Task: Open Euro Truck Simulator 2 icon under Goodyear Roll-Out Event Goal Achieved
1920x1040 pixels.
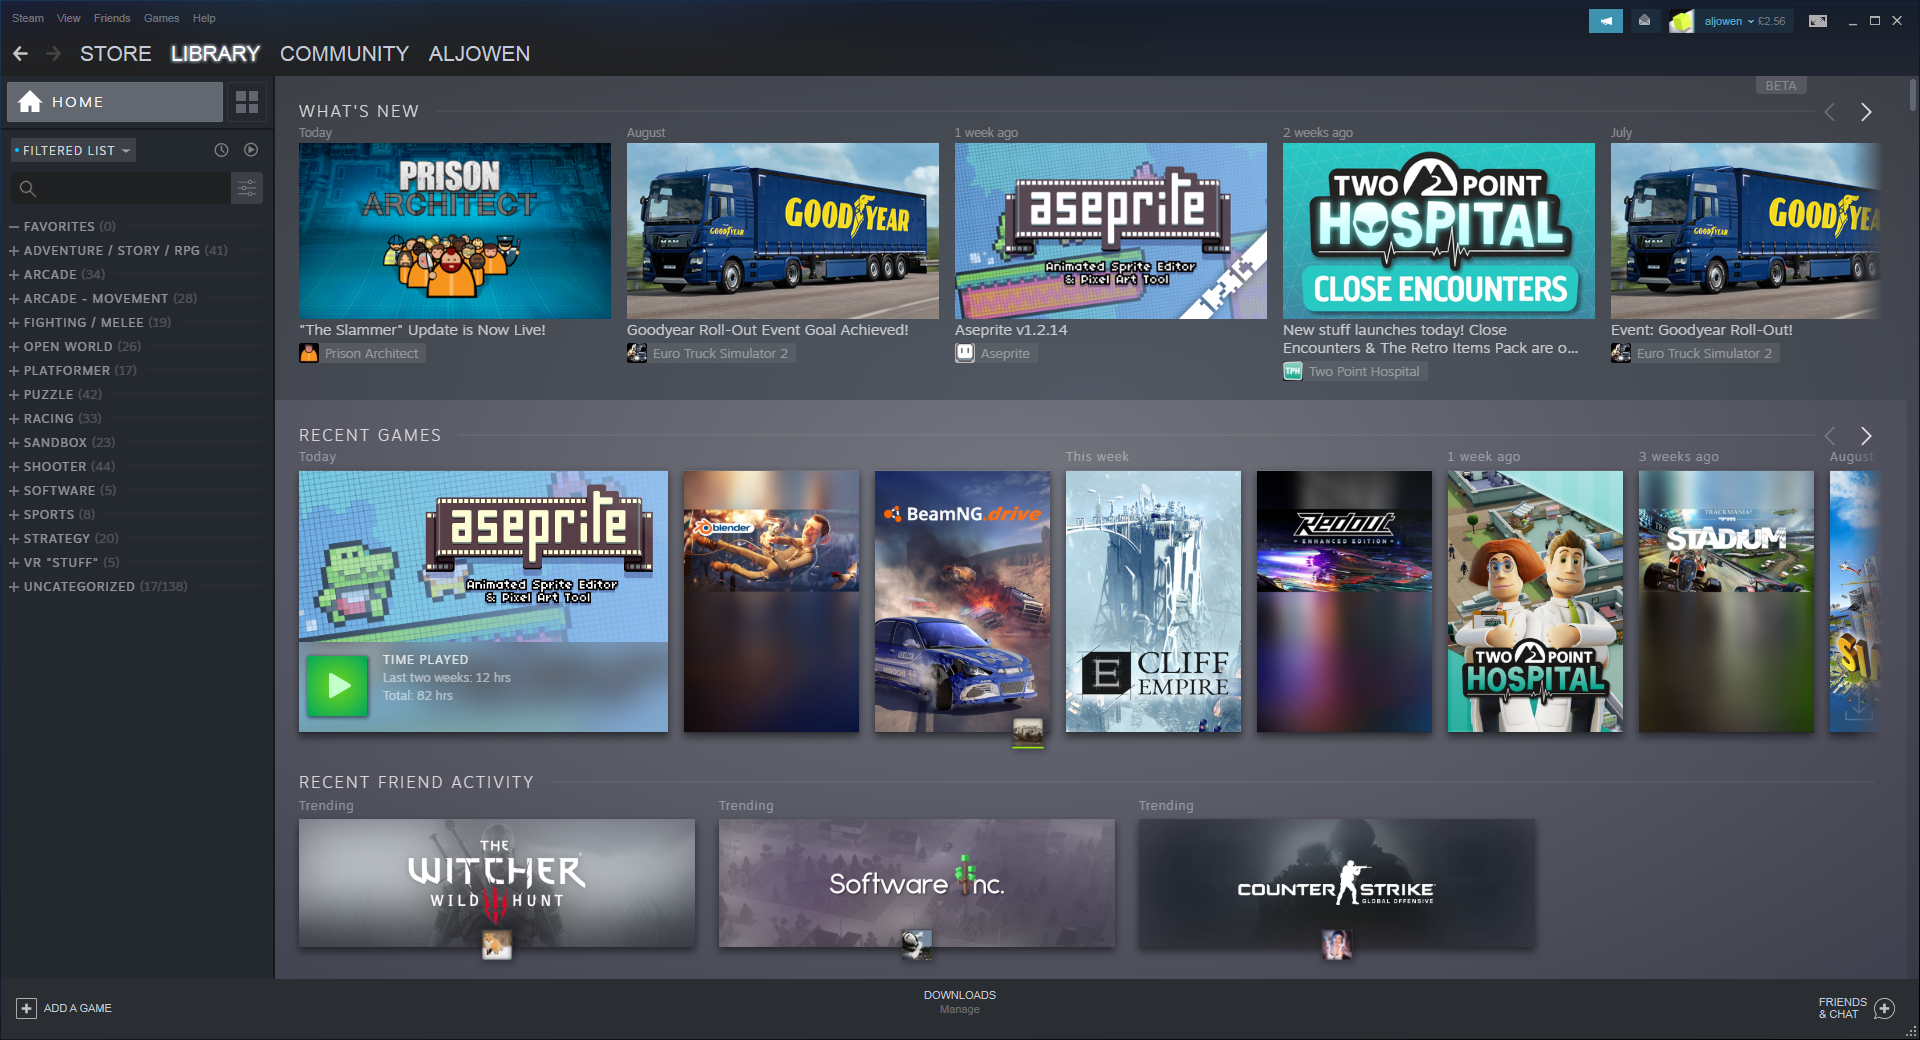Action: (x=637, y=353)
